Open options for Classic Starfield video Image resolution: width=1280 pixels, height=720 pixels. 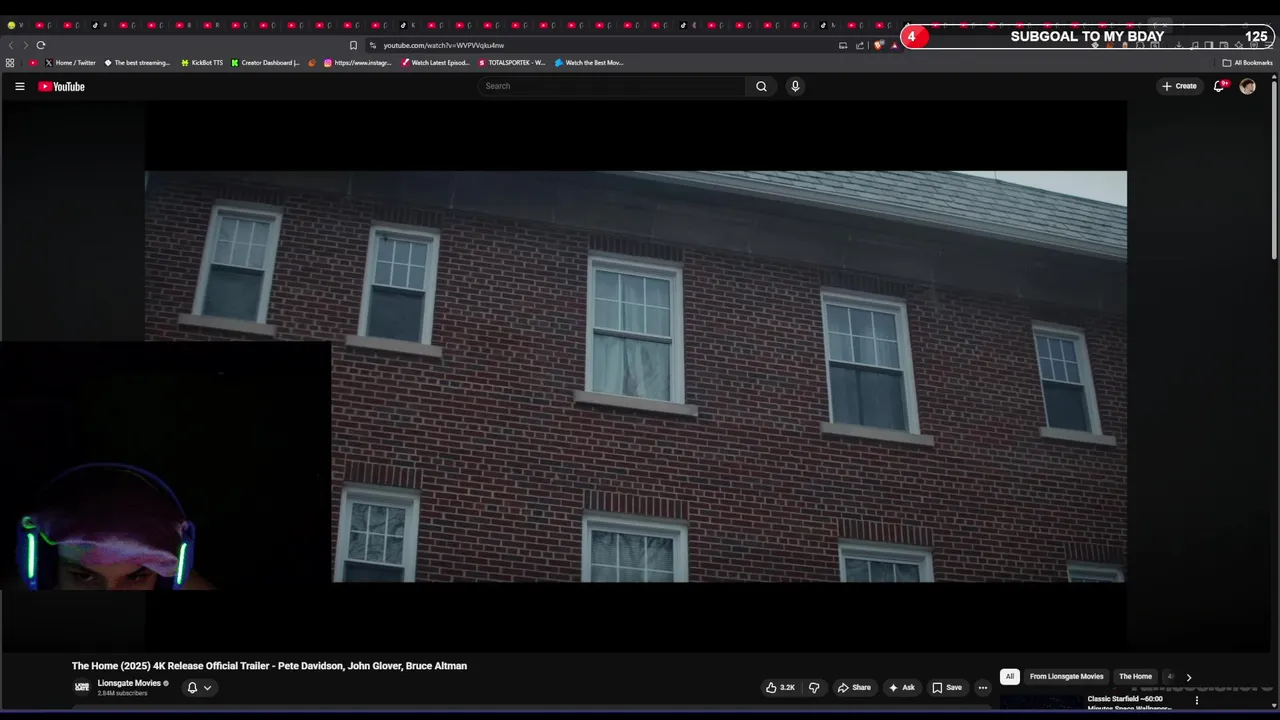[1196, 700]
